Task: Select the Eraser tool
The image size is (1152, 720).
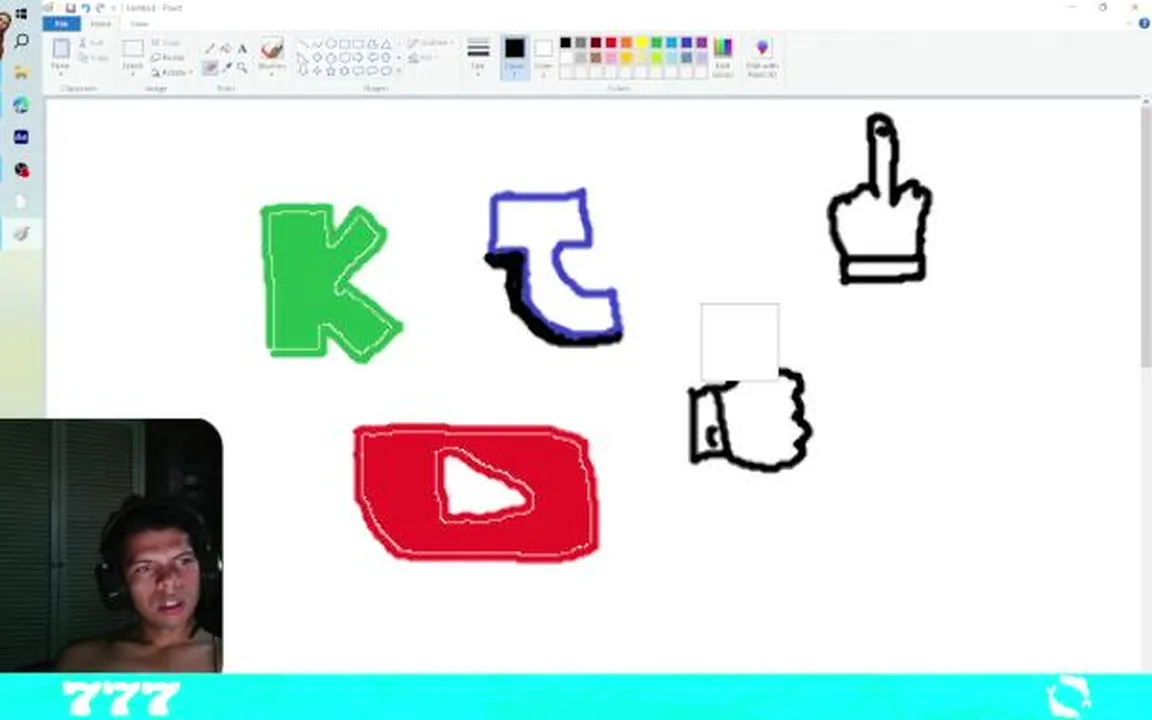Action: [210, 68]
